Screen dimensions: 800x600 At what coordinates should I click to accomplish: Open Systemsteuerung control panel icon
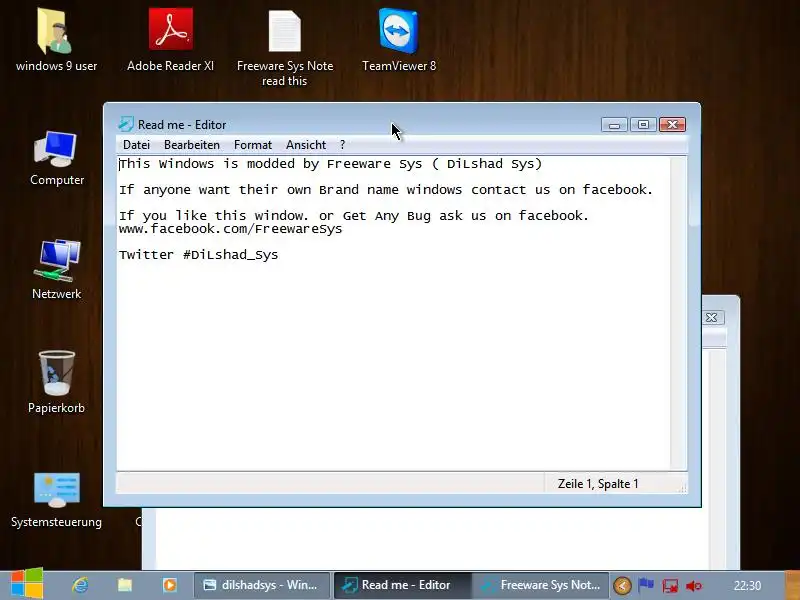(x=56, y=500)
